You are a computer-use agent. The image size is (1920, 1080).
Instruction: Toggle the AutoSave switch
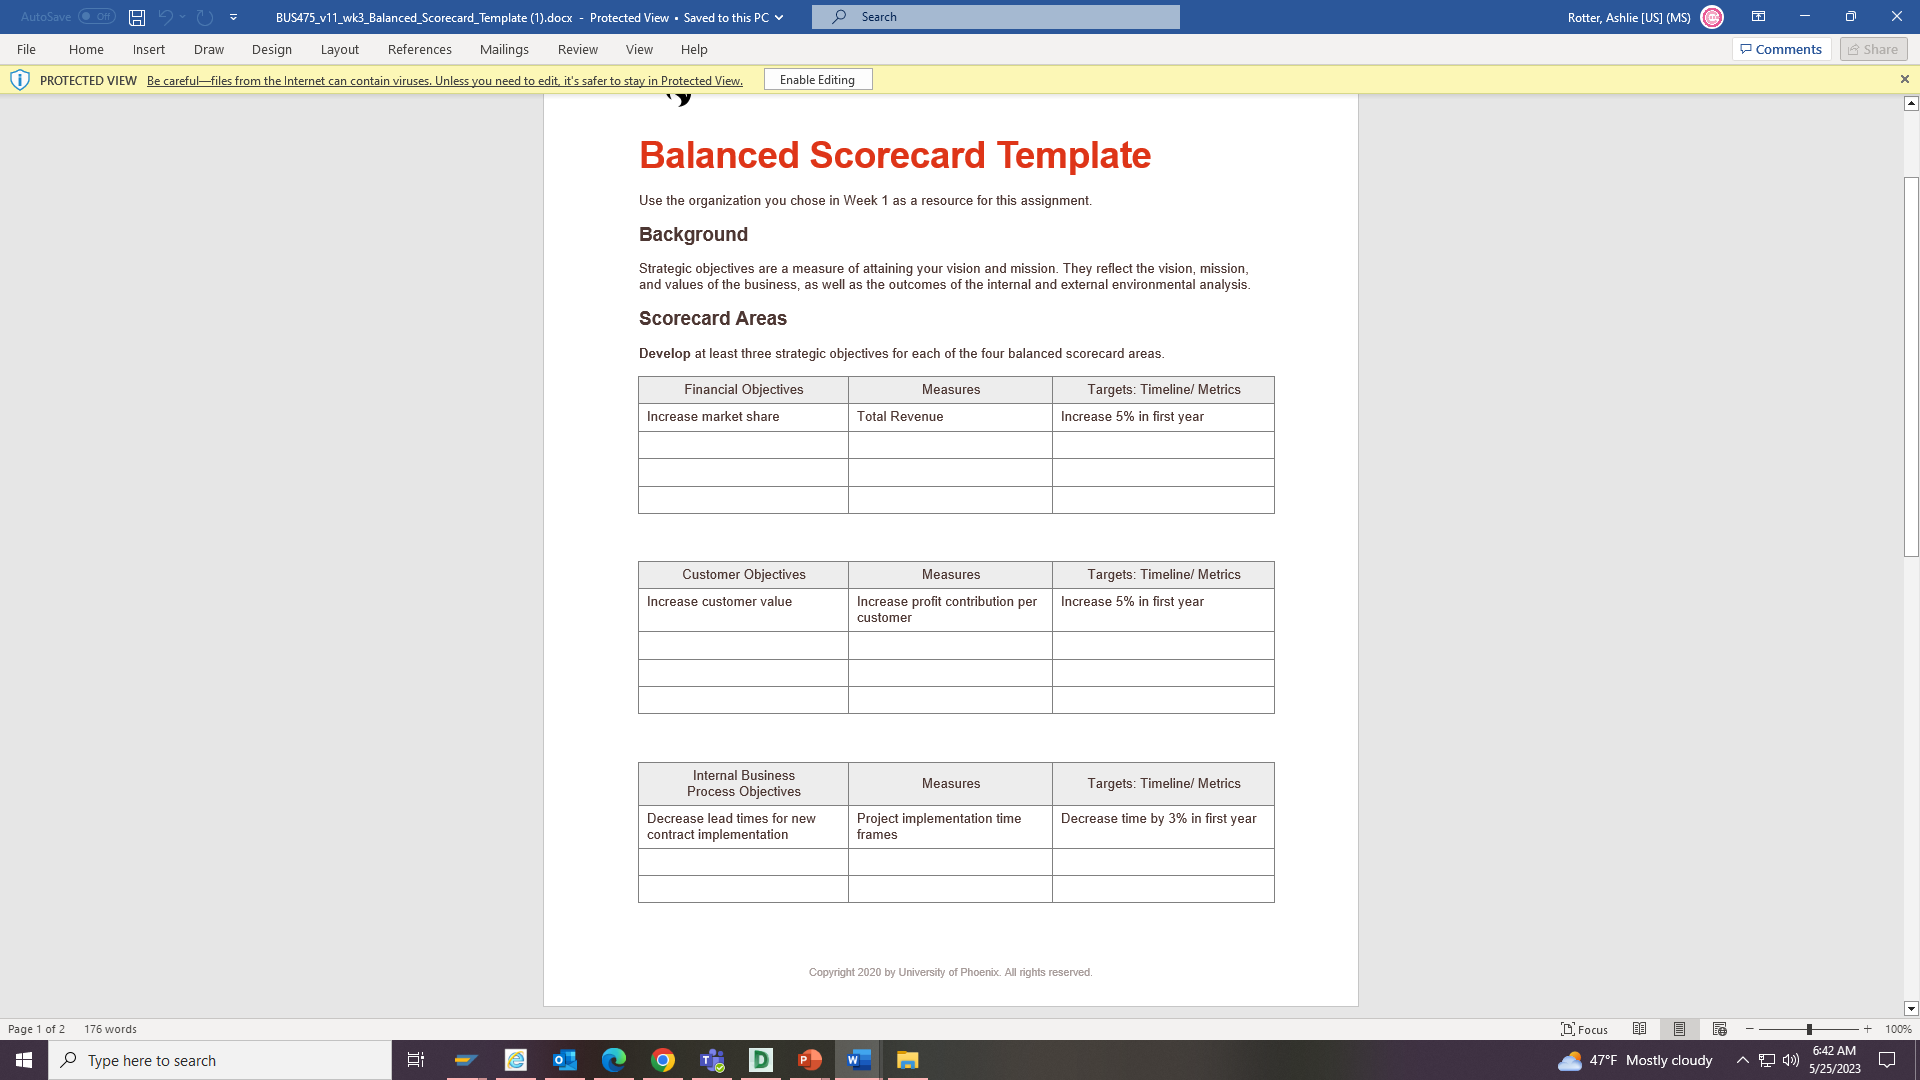point(97,17)
